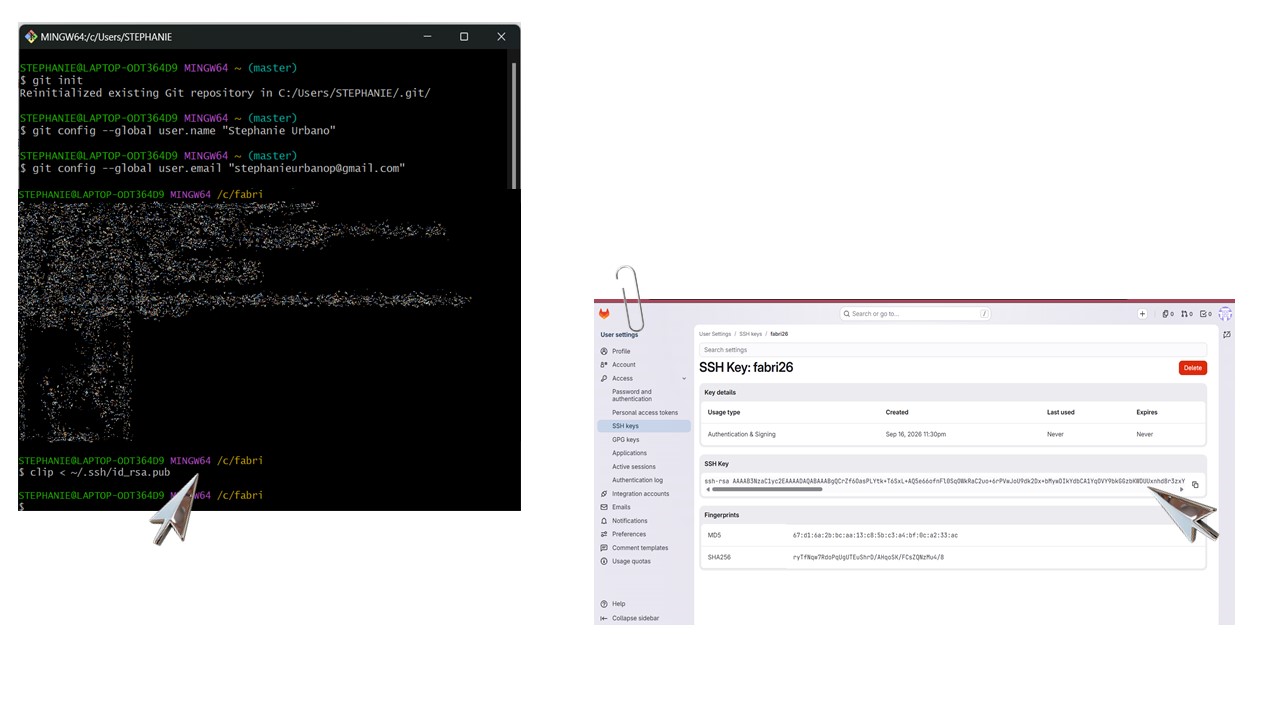The image size is (1280, 720).
Task: Click the ssh-rsa key text
Action: click(x=944, y=481)
